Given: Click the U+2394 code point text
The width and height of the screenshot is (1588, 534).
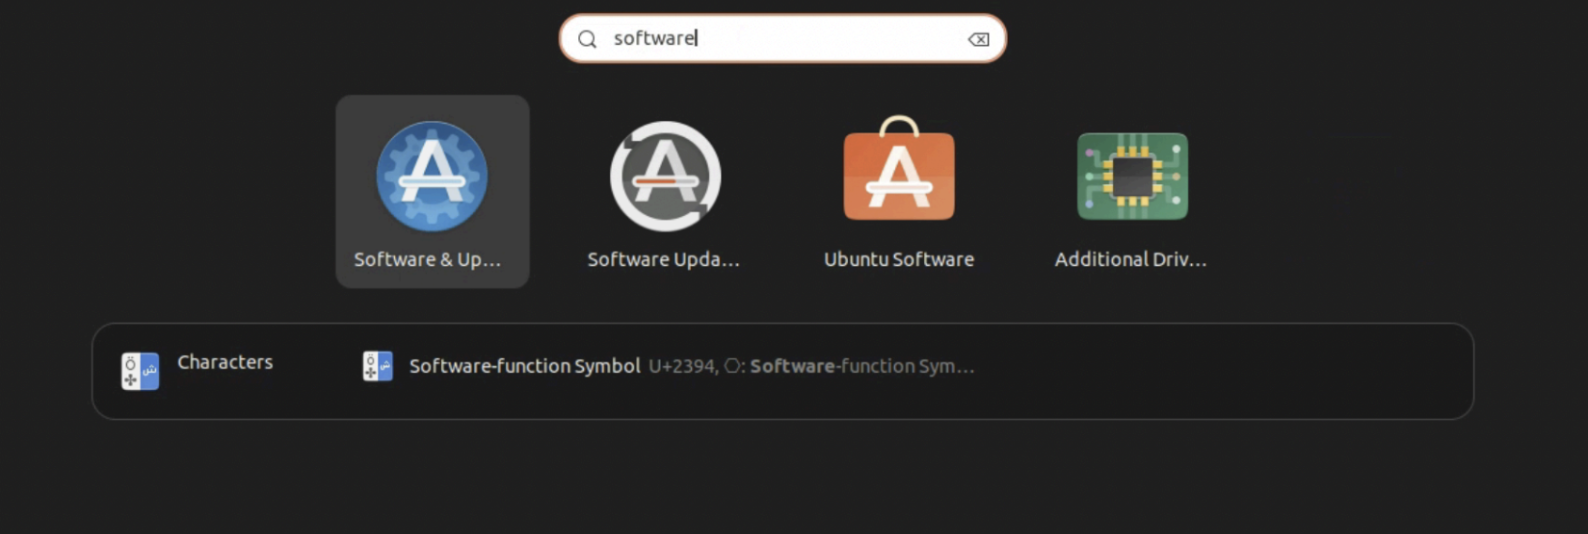Looking at the screenshot, I should (x=682, y=366).
